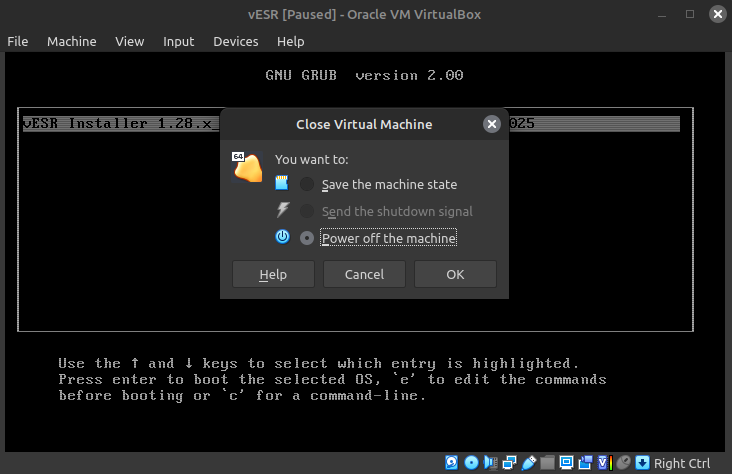
Task: Open the recording status indicator
Action: coord(585,462)
